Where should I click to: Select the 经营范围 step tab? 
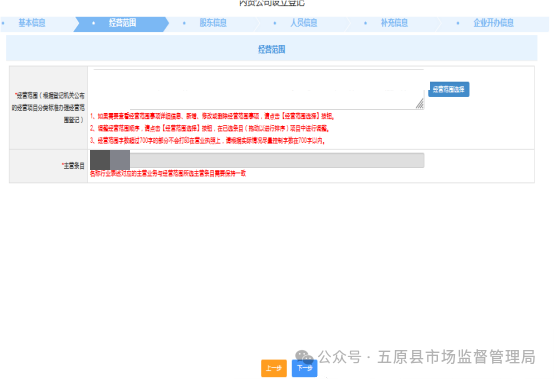pos(122,23)
